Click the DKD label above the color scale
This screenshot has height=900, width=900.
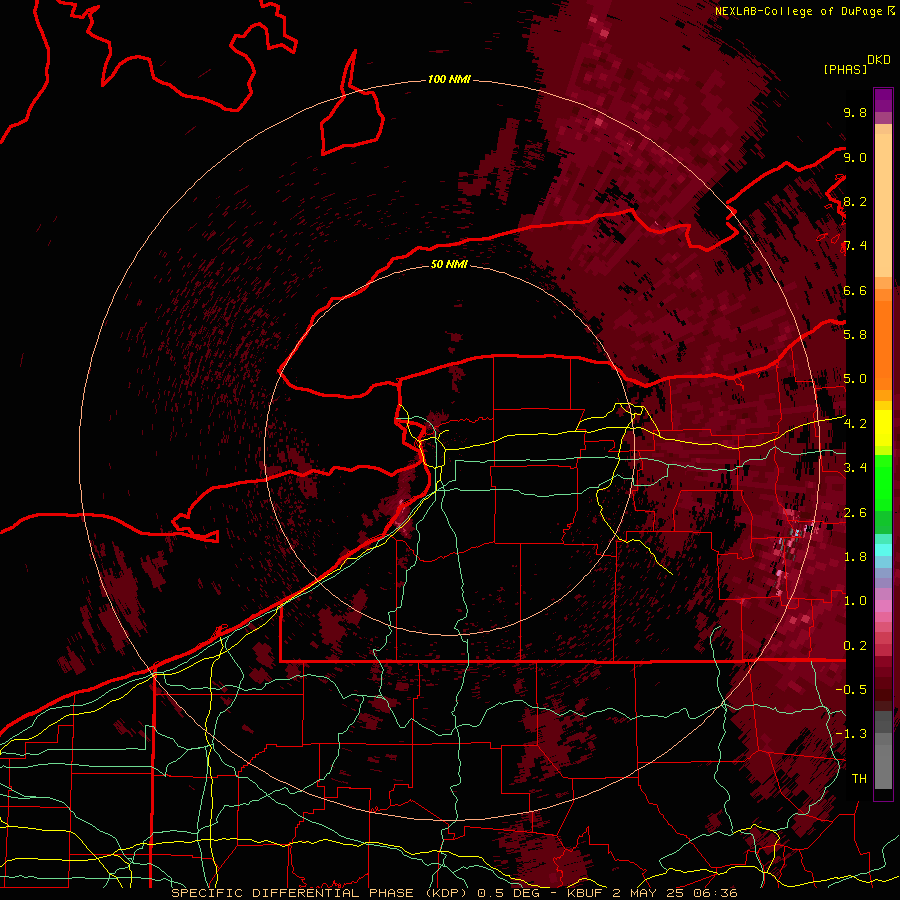coord(879,60)
